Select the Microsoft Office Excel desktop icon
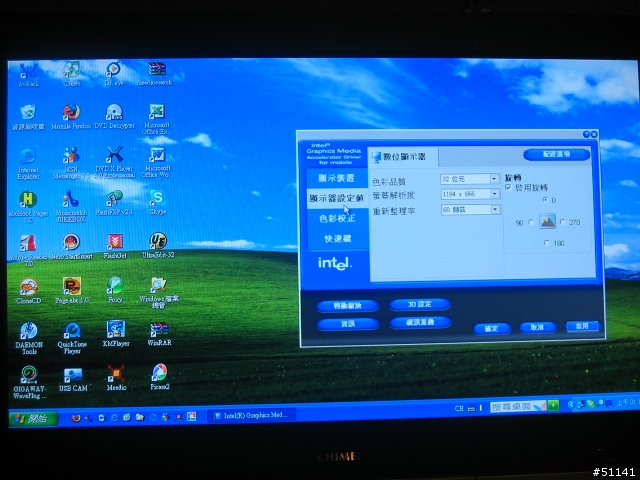Viewport: 640px width, 480px height. click(x=157, y=118)
